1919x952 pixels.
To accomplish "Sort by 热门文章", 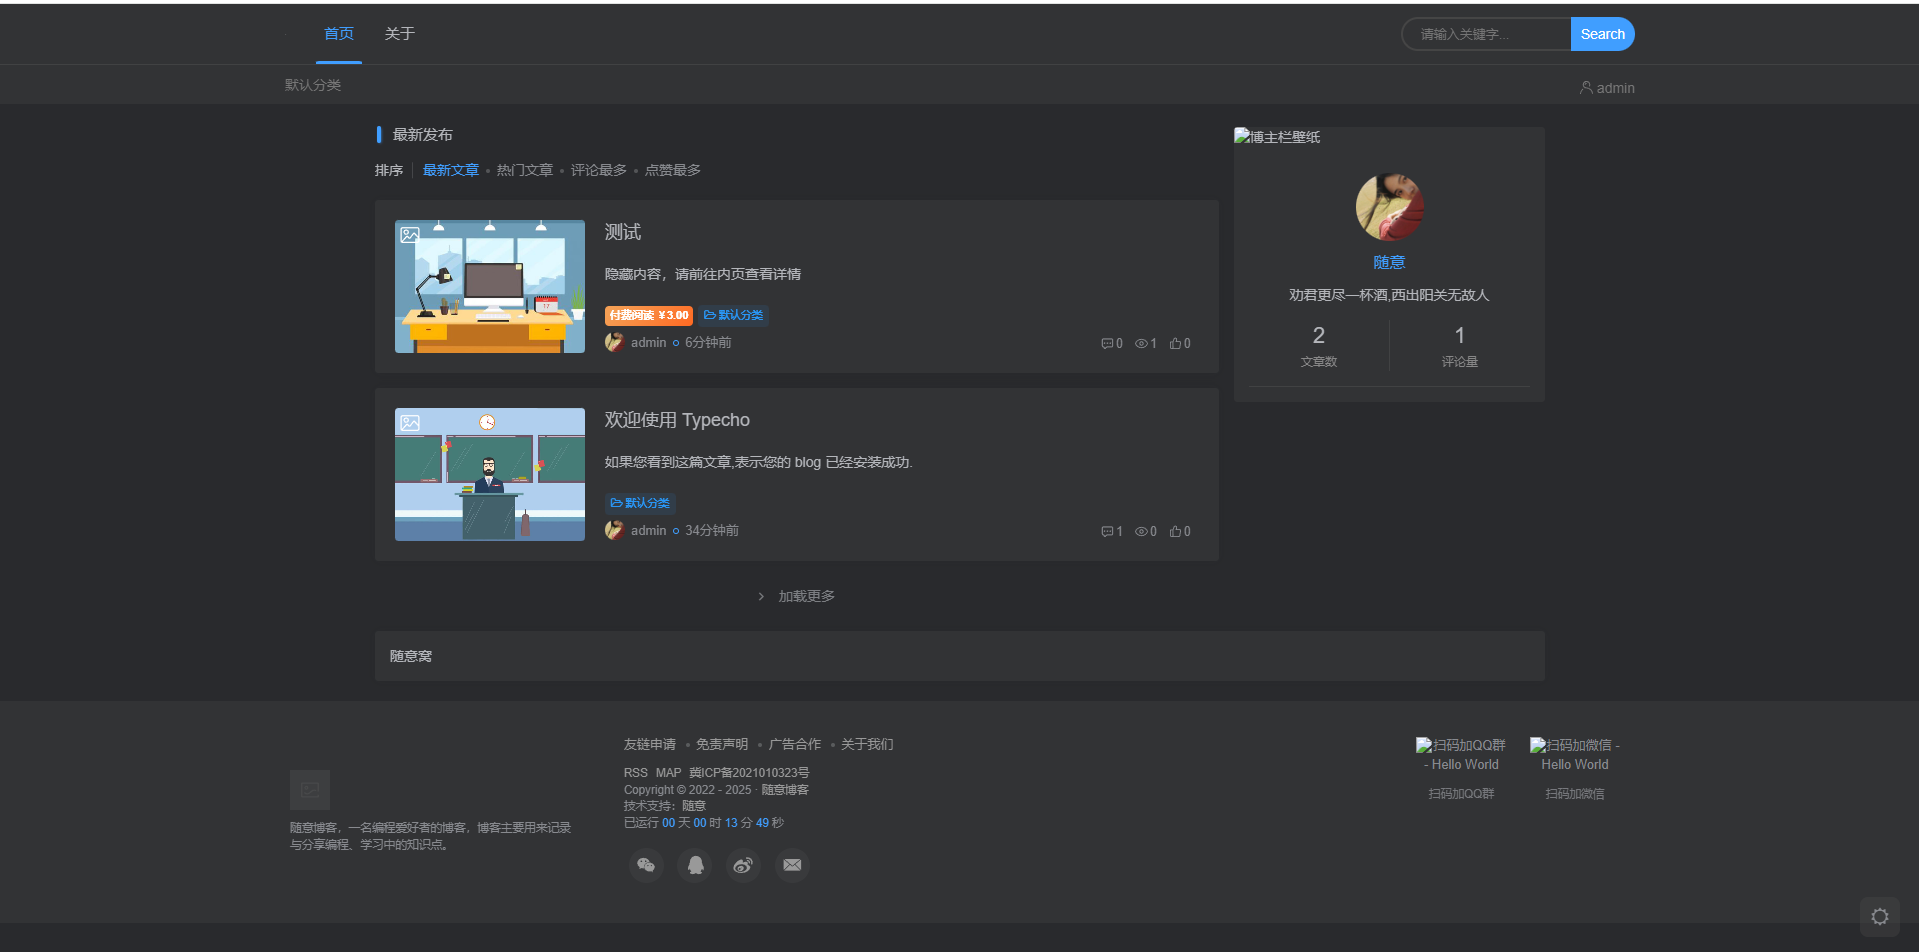I will pos(525,170).
